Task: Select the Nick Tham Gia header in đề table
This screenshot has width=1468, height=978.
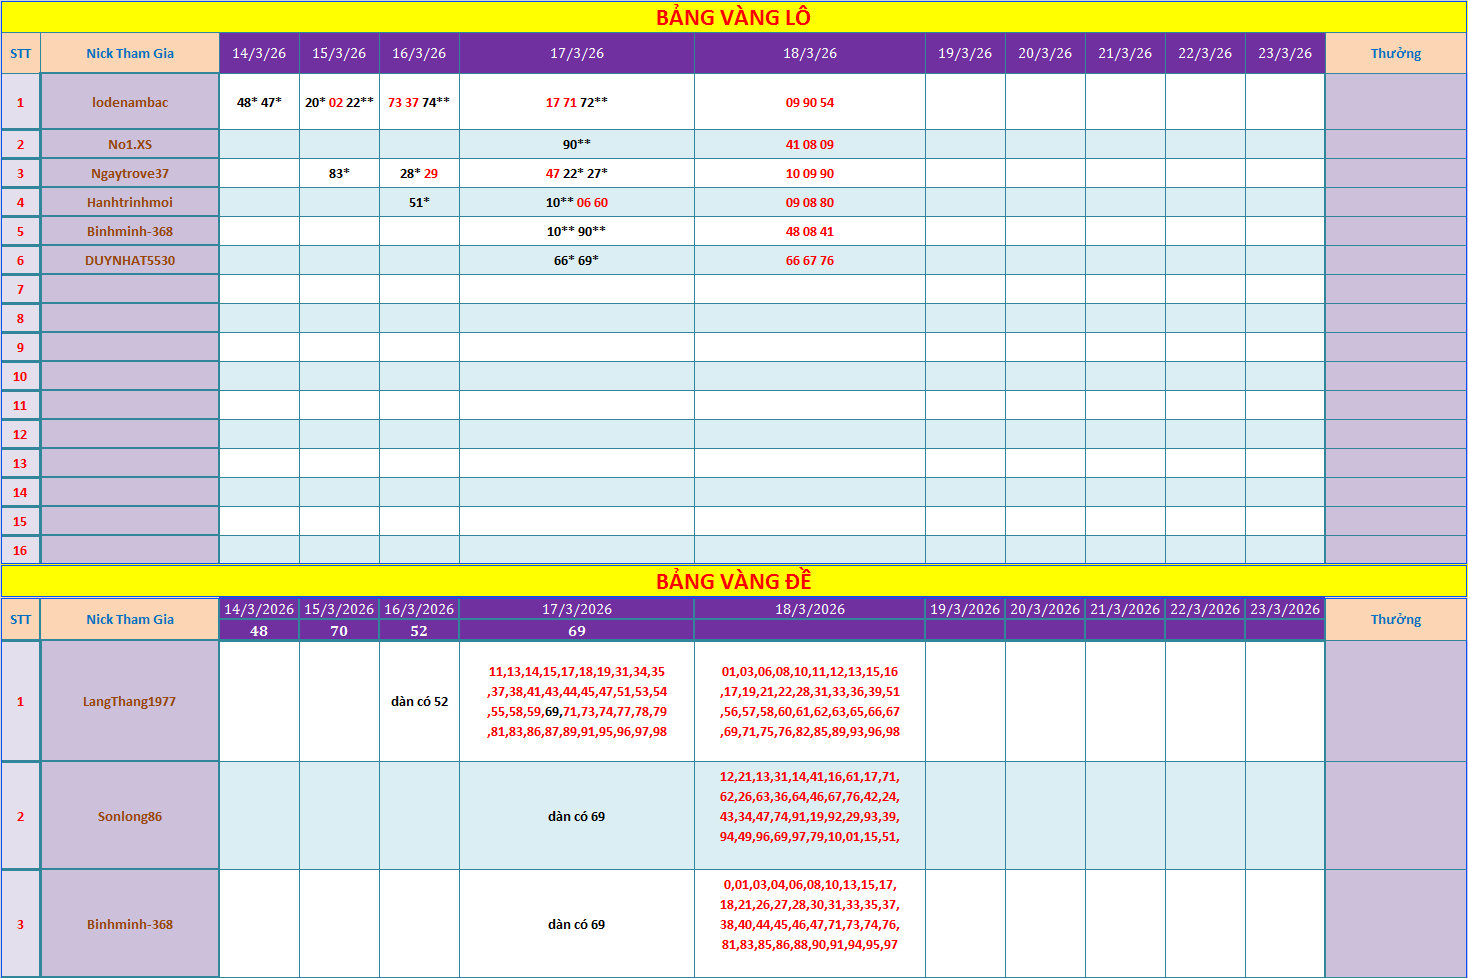Action: coord(130,619)
